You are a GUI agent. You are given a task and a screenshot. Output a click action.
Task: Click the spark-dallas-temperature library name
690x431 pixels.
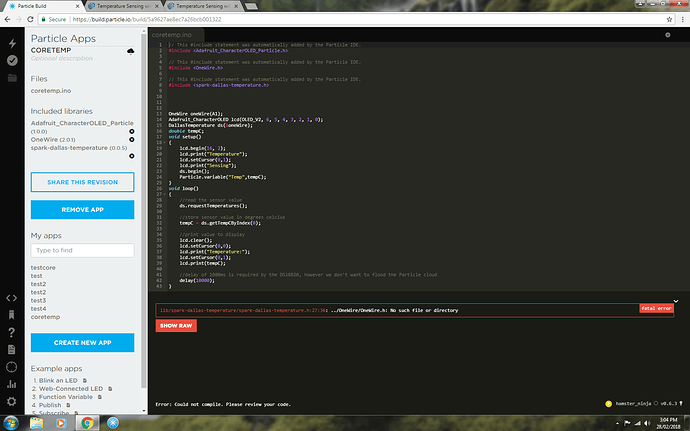coord(69,148)
